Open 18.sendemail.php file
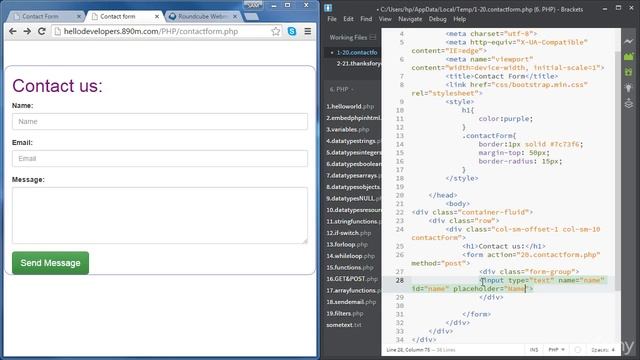Image resolution: width=640 pixels, height=360 pixels. (x=351, y=302)
